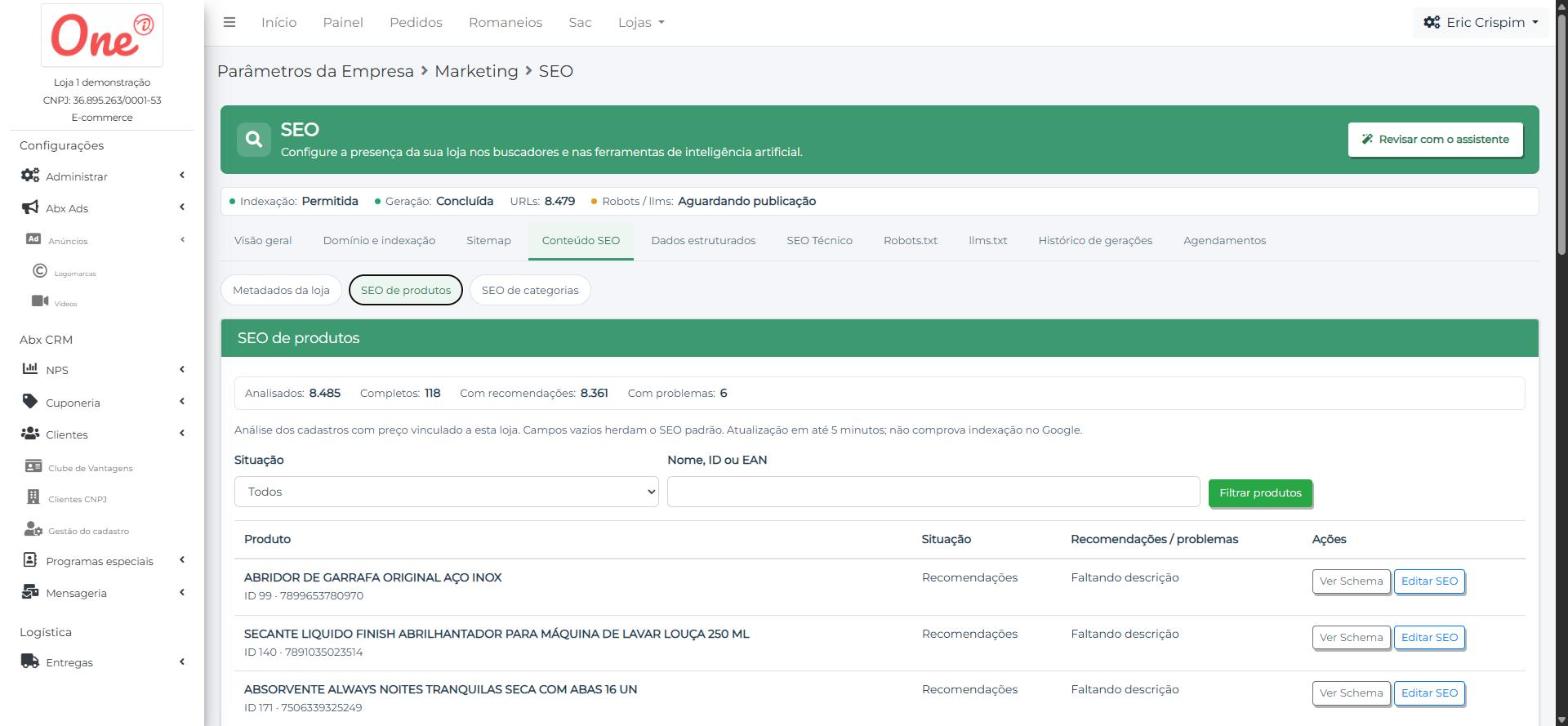Expand the Entregas chevron
The width and height of the screenshot is (1568, 726).
click(182, 661)
